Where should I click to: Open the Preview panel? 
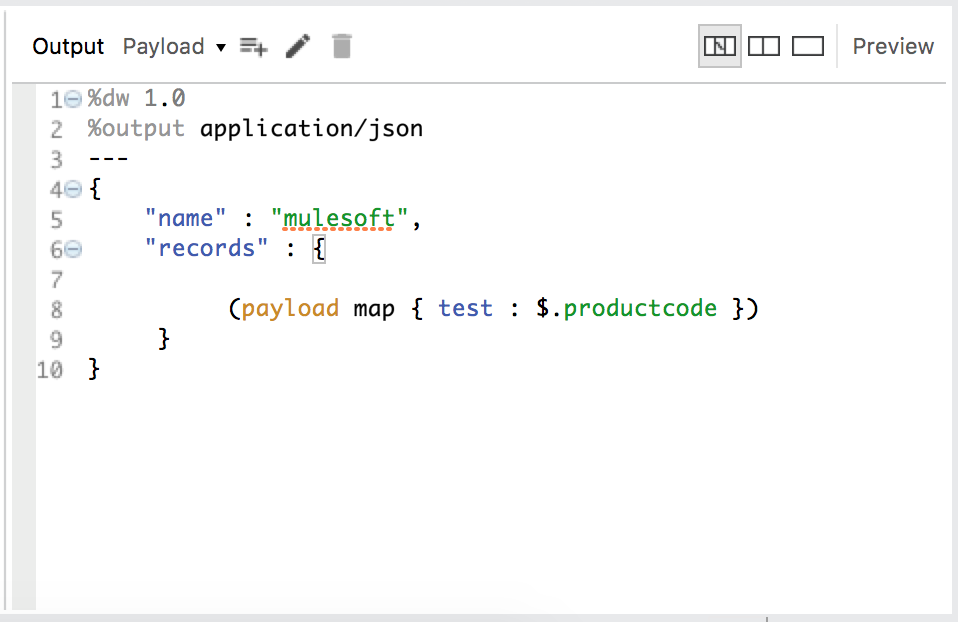pos(893,46)
